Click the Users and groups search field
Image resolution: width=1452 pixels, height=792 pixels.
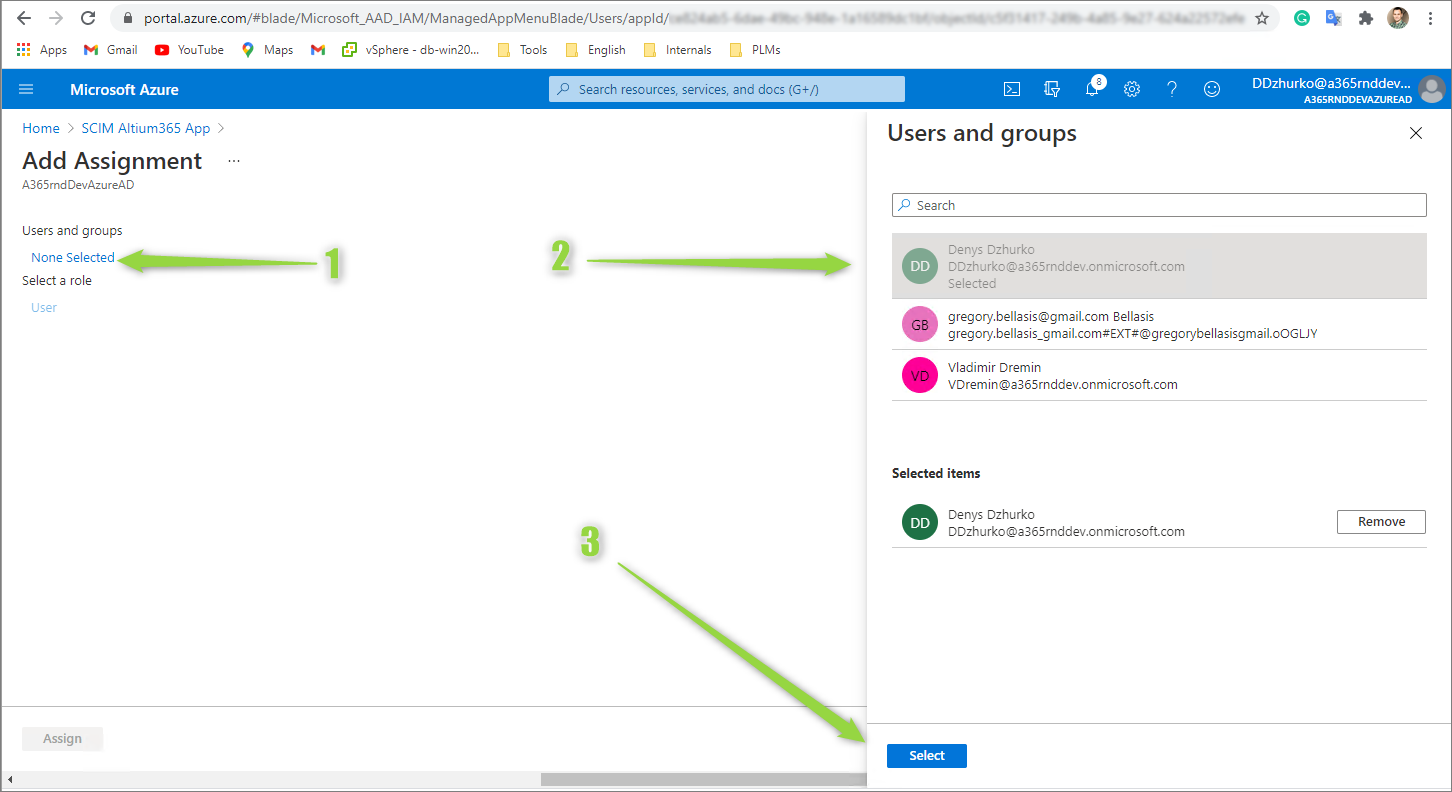(1158, 205)
